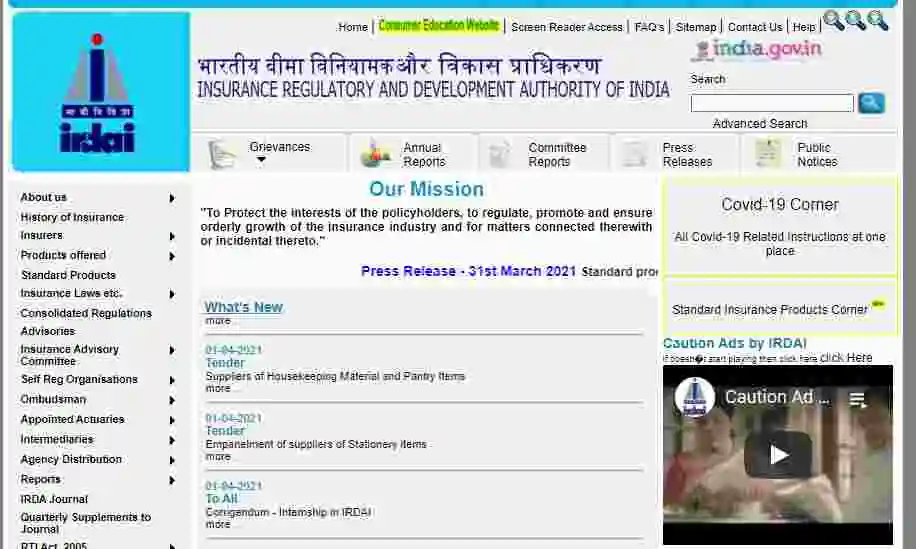Click the blue search button icon
916x549 pixels.
(x=871, y=103)
